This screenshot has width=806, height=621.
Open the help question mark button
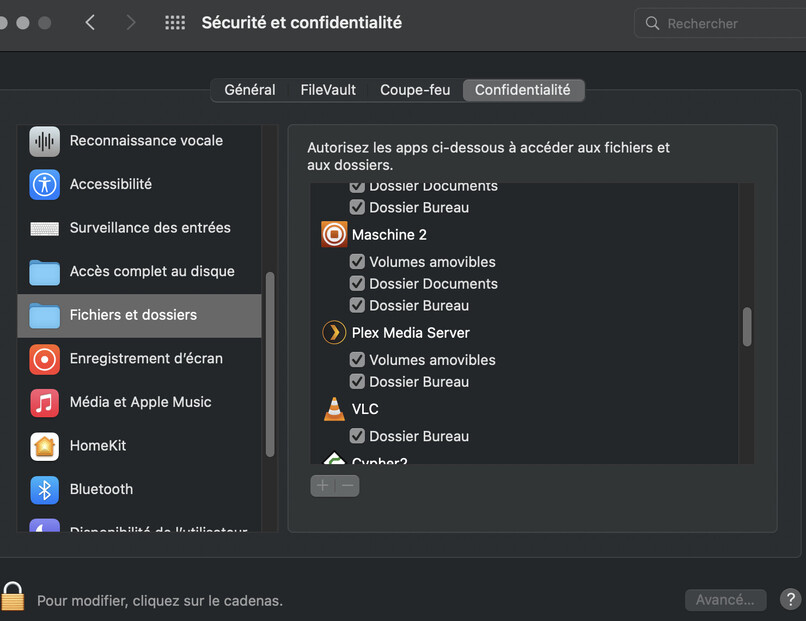click(x=789, y=600)
